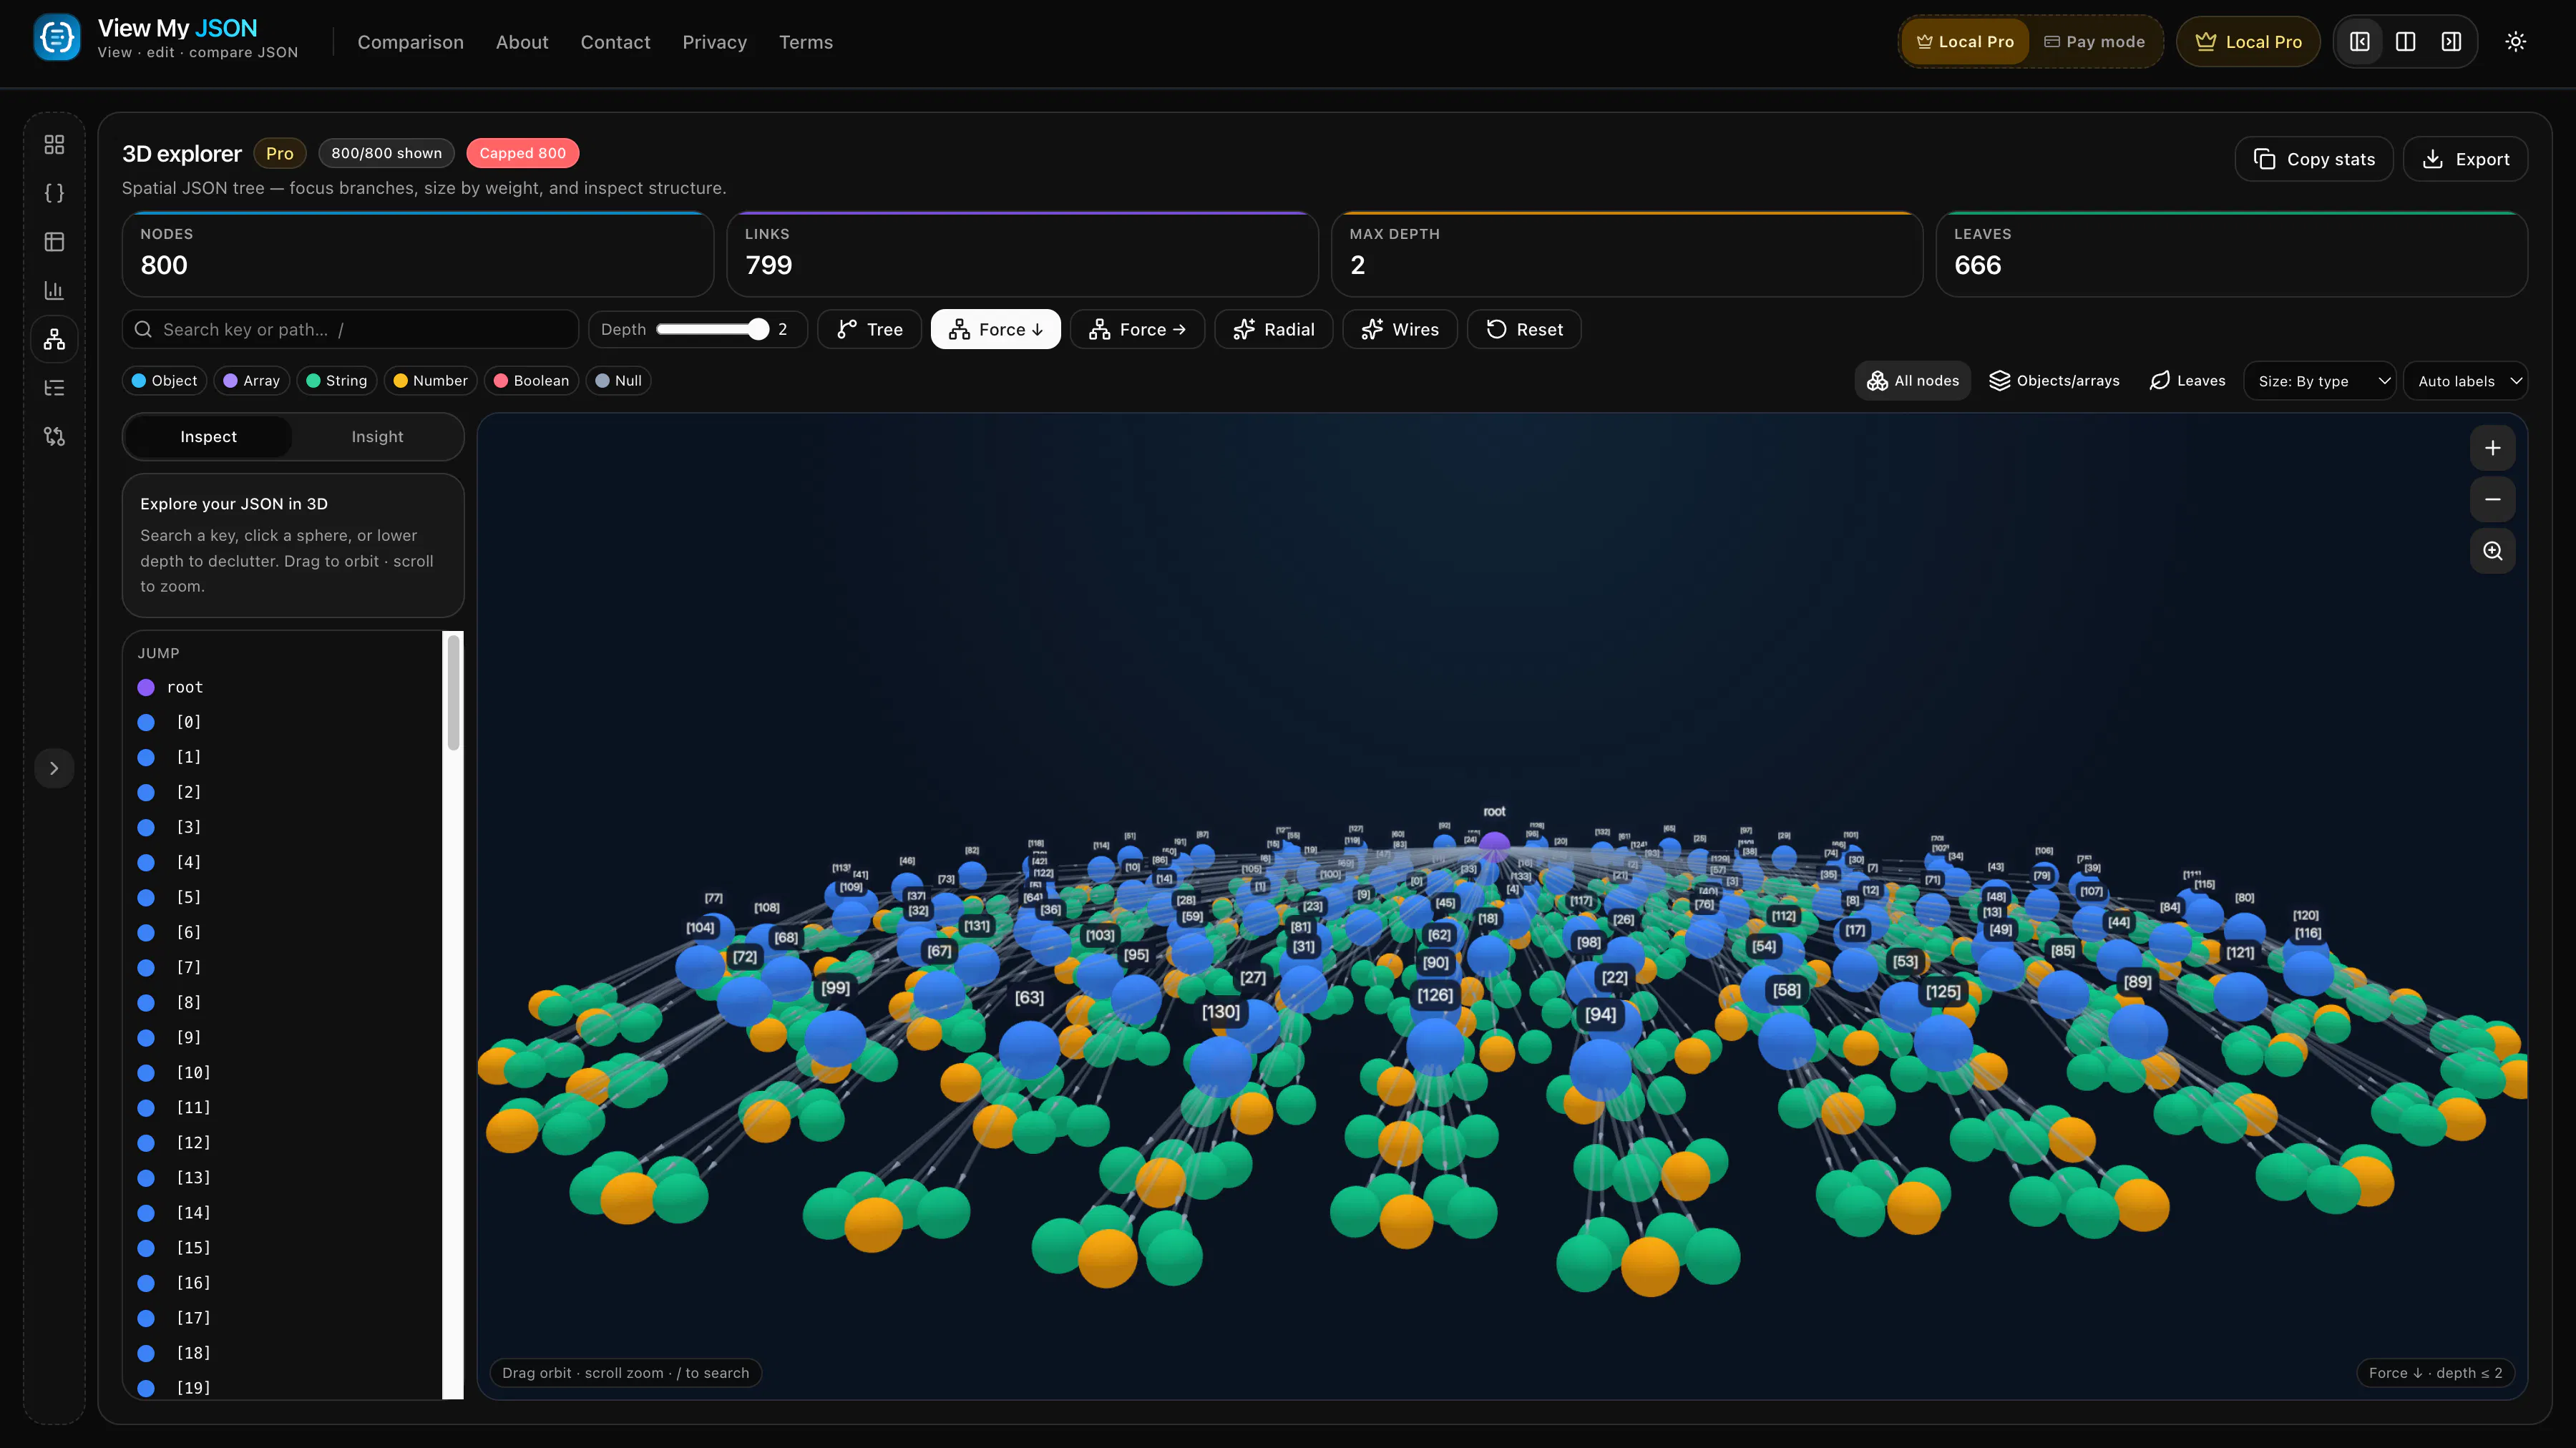Screen dimensions: 2576x1448
Task: Select the split column layout icon
Action: [2406, 42]
